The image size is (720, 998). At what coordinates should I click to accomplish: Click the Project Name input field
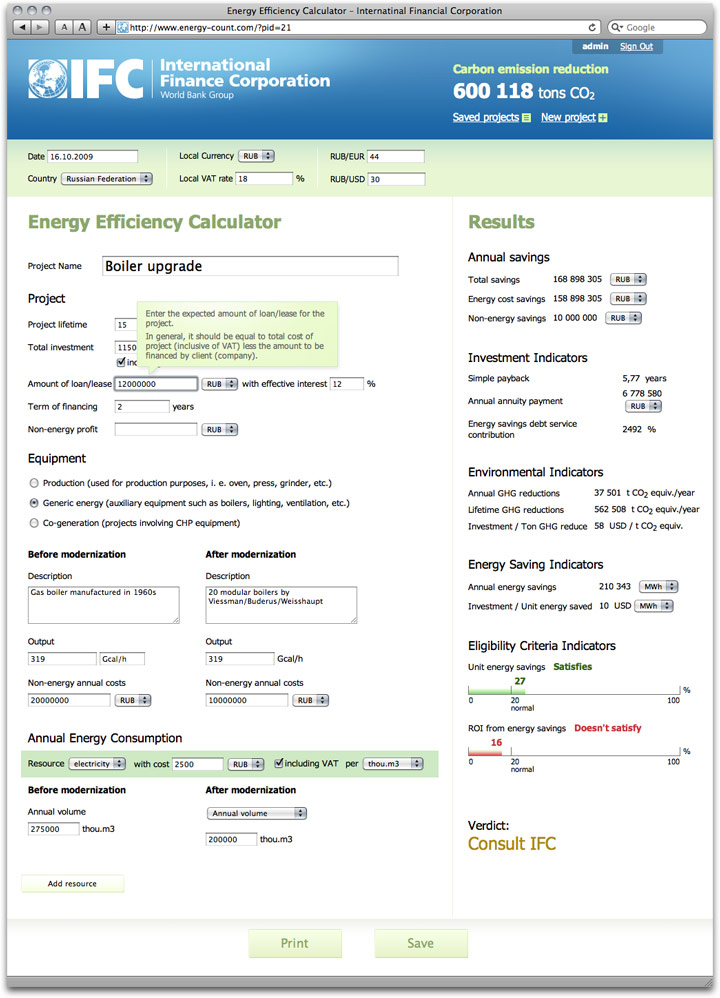pos(251,266)
